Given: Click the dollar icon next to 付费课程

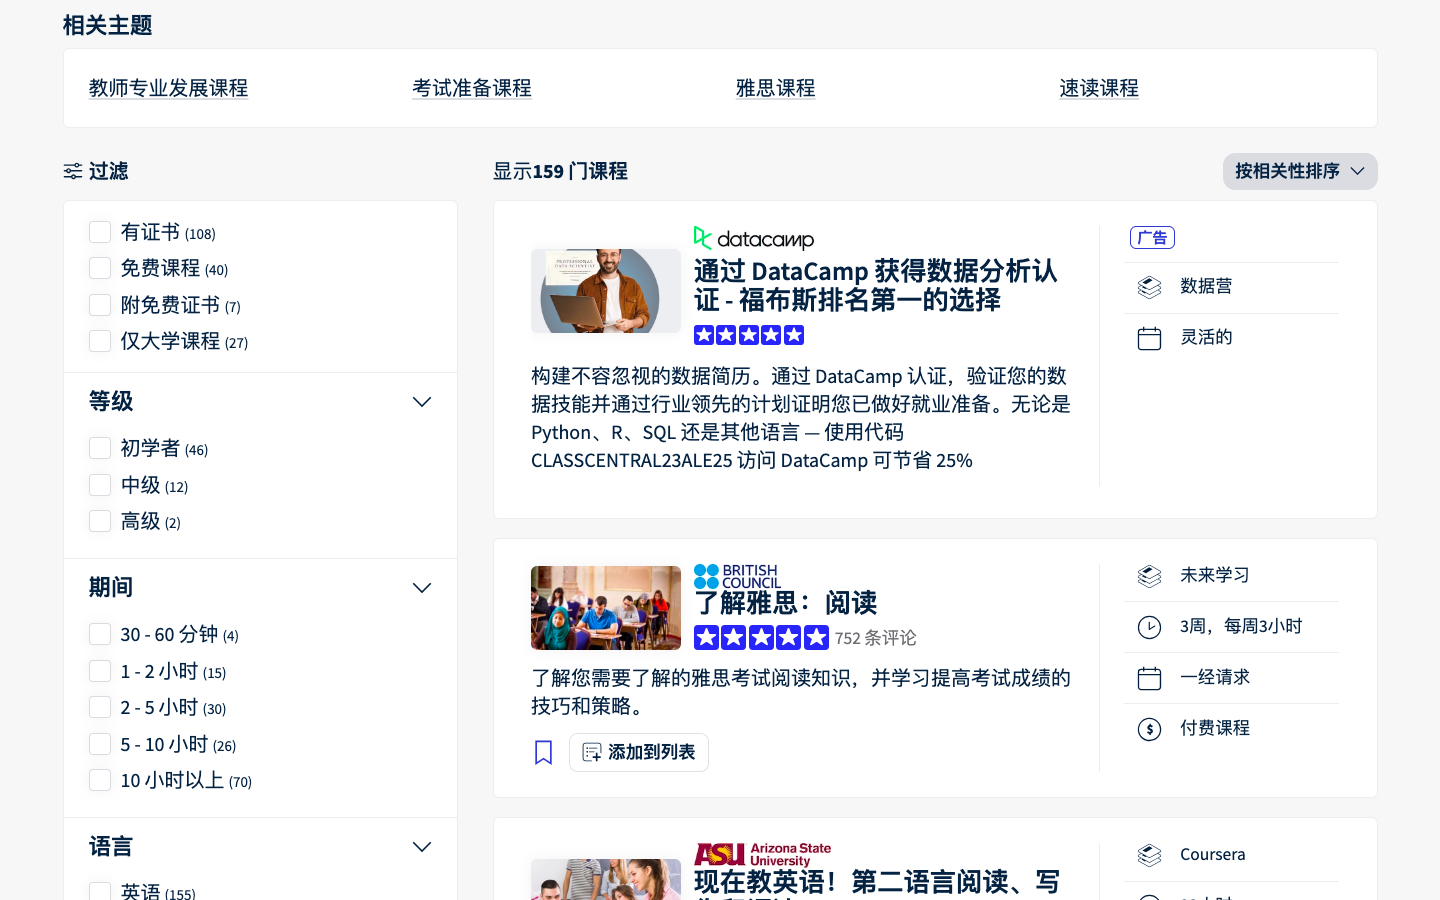Looking at the screenshot, I should [1149, 729].
